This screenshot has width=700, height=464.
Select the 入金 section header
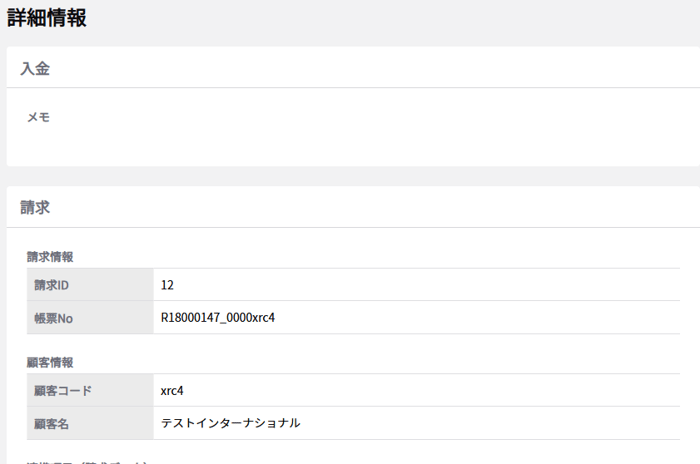pyautogui.click(x=36, y=68)
